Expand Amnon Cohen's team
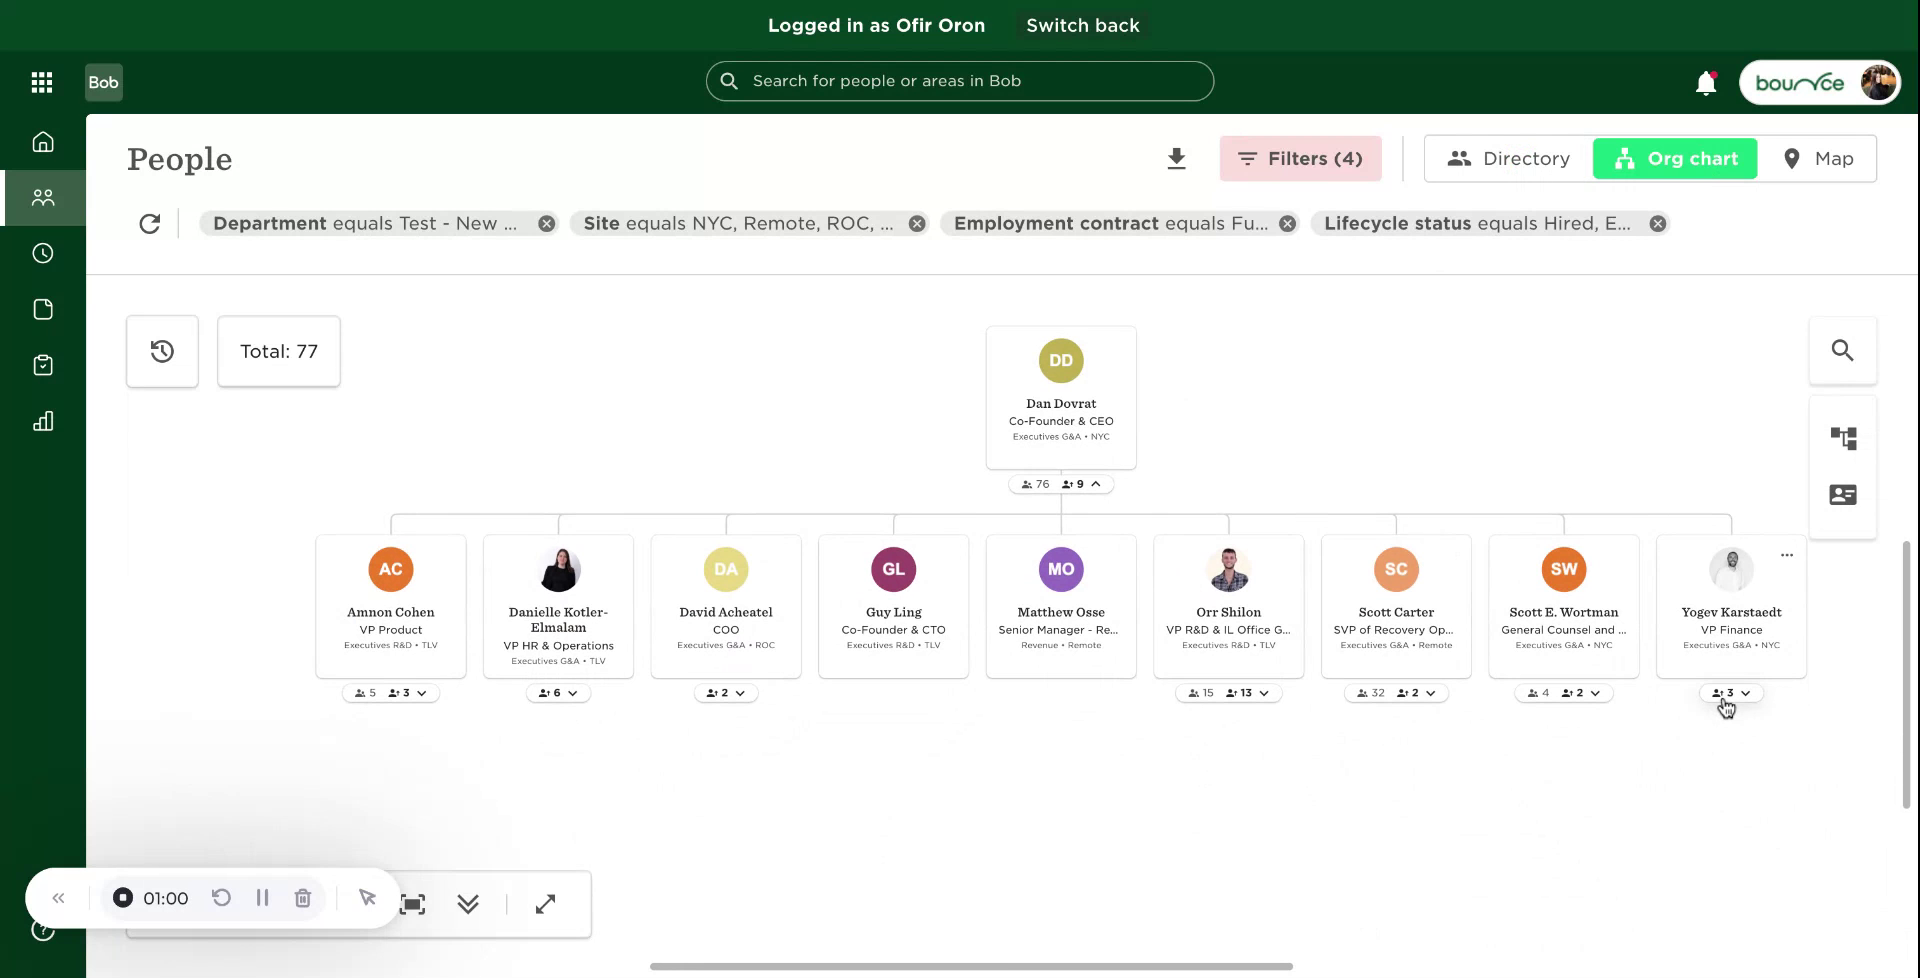The height and width of the screenshot is (978, 1920). (x=422, y=692)
